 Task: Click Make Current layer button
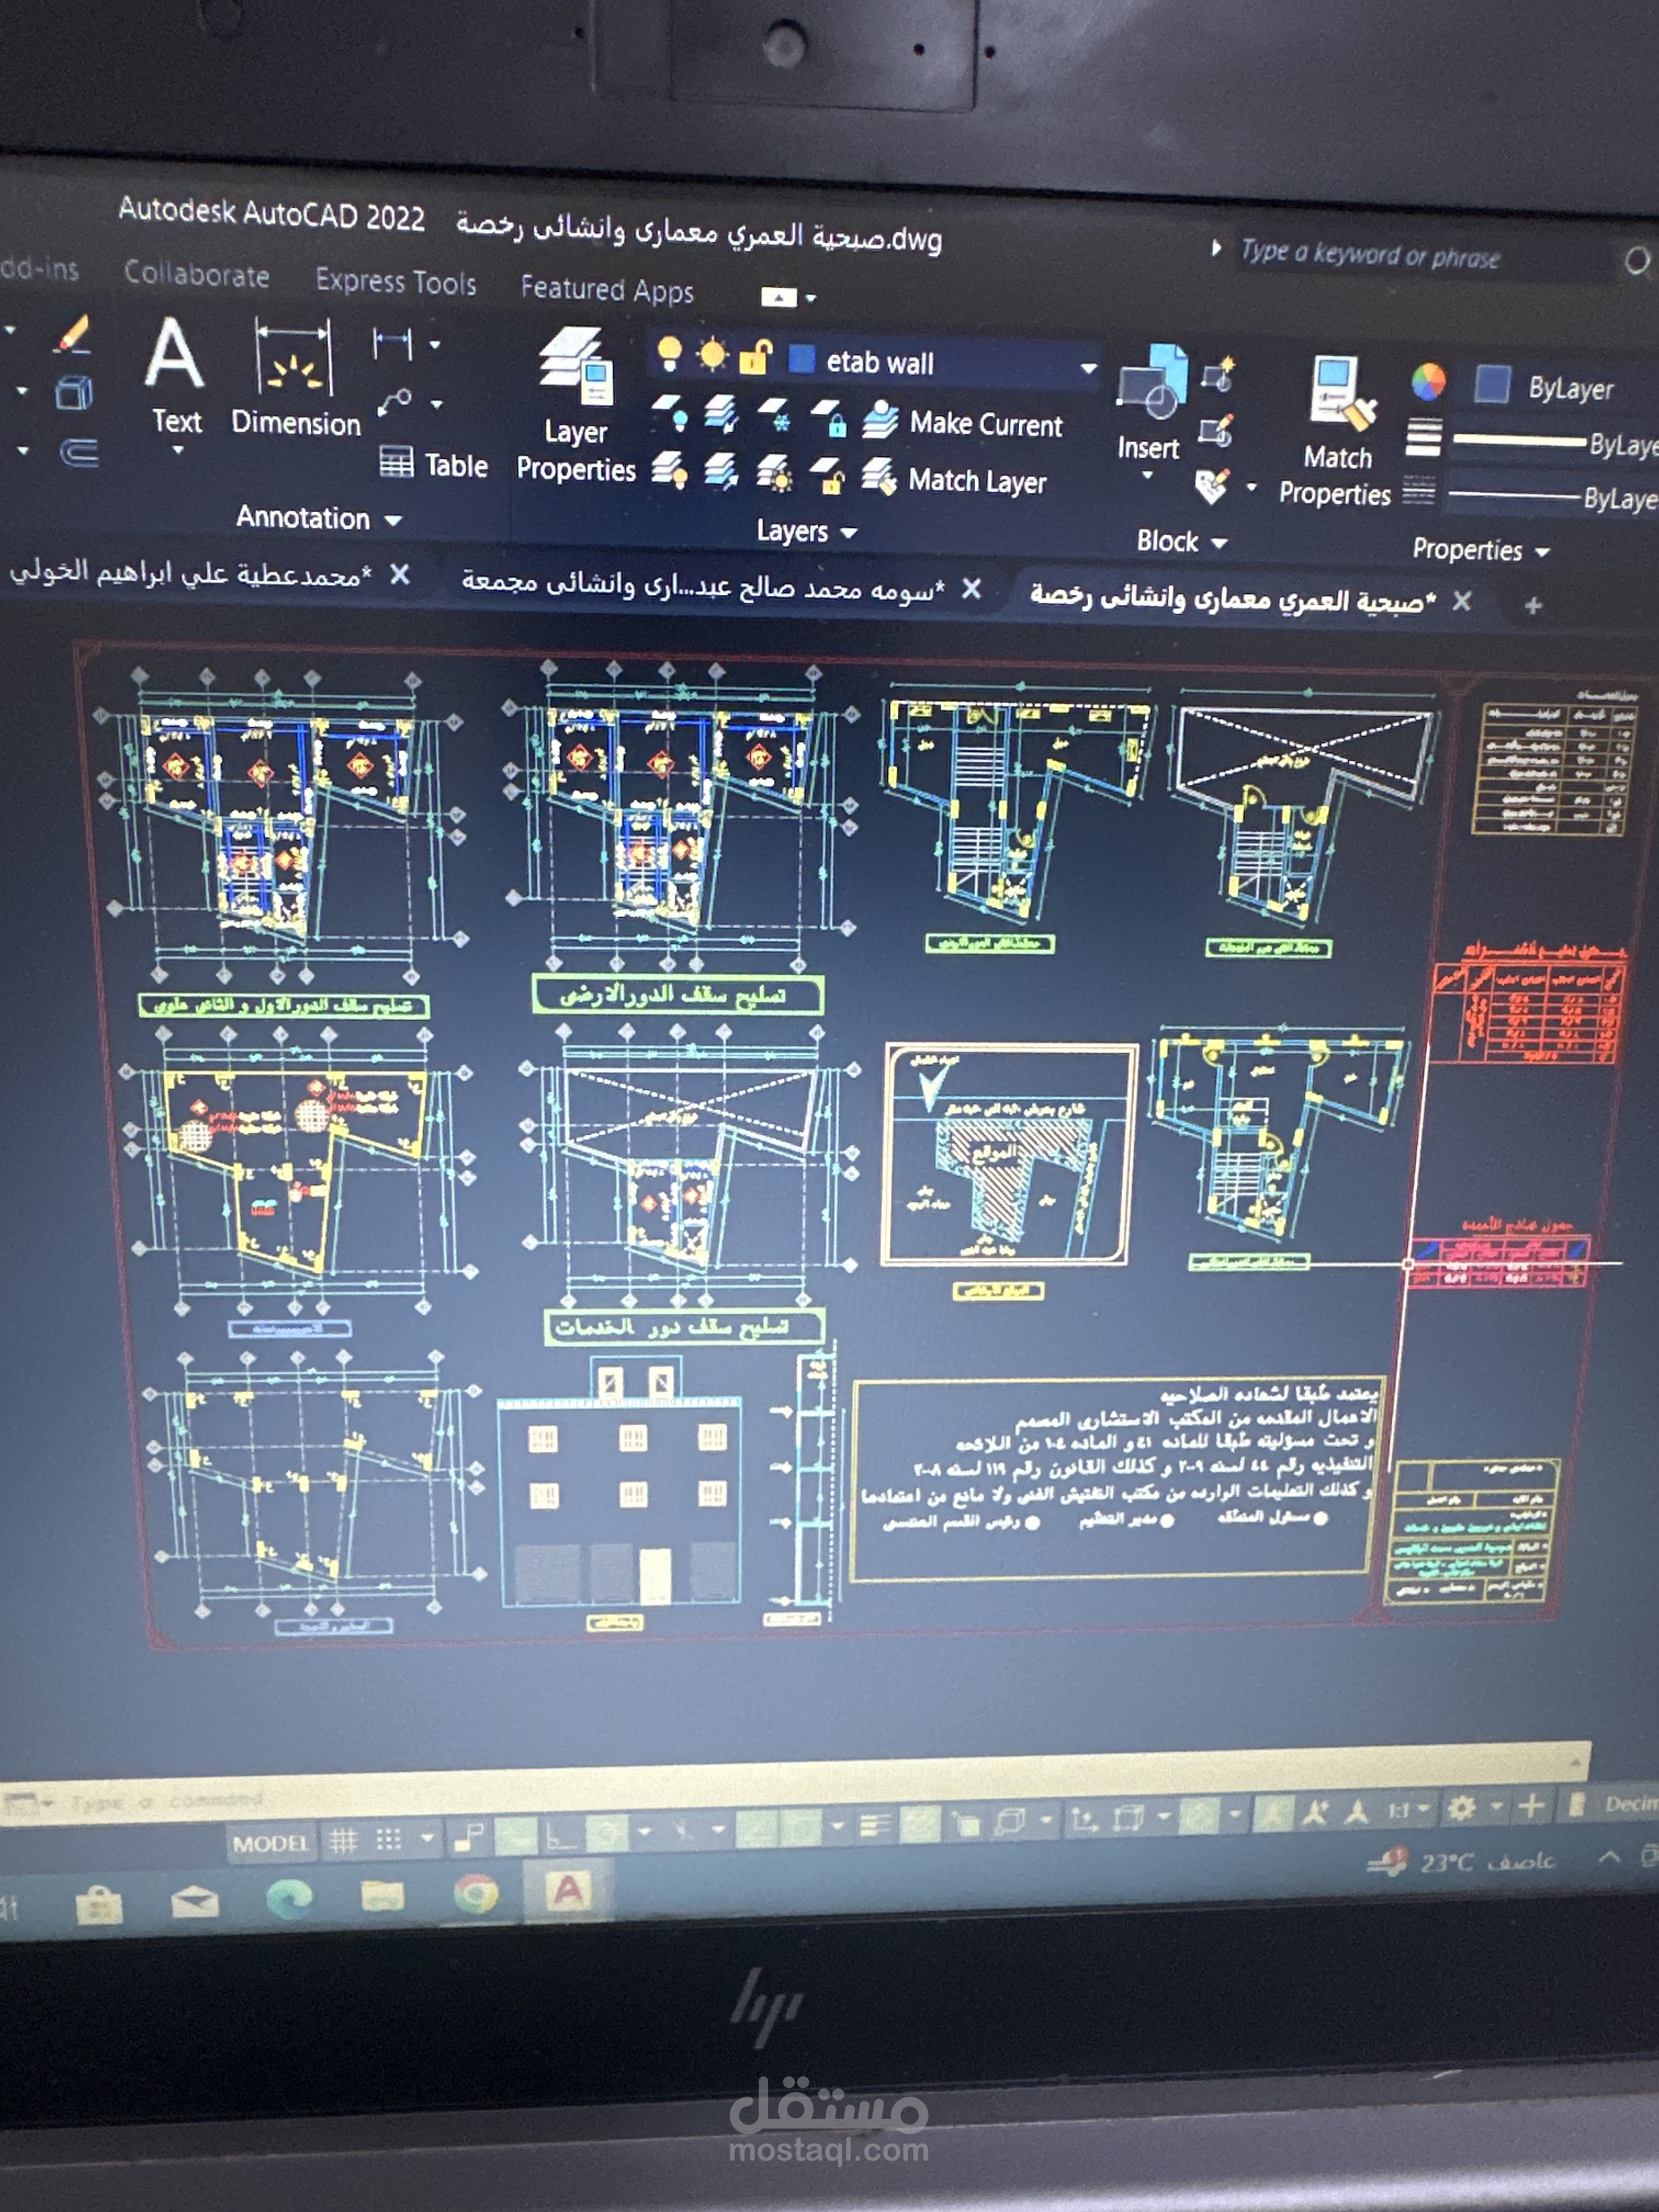coord(962,423)
